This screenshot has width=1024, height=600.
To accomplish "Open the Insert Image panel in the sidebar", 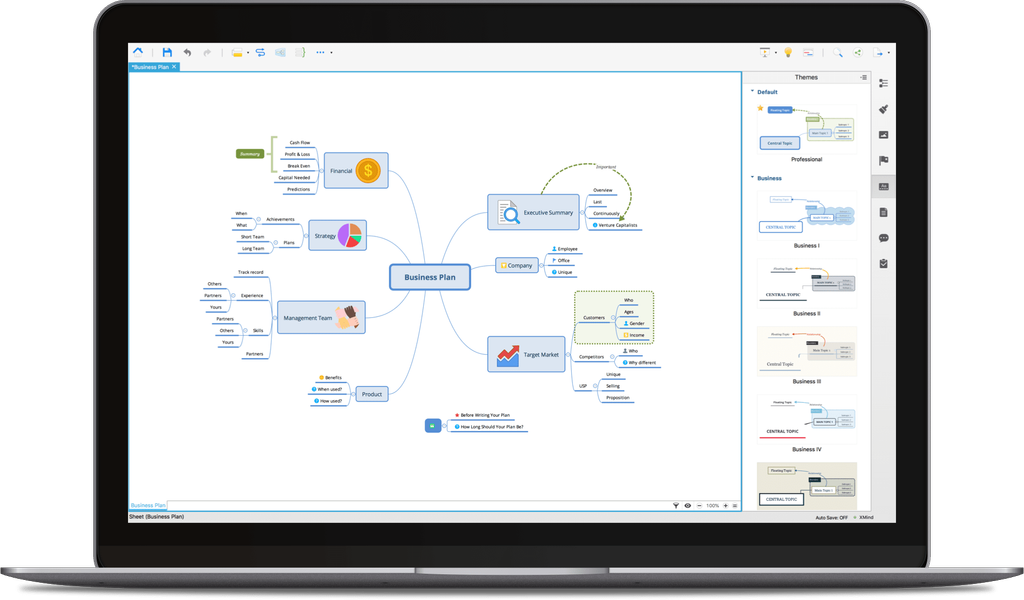I will pyautogui.click(x=884, y=134).
